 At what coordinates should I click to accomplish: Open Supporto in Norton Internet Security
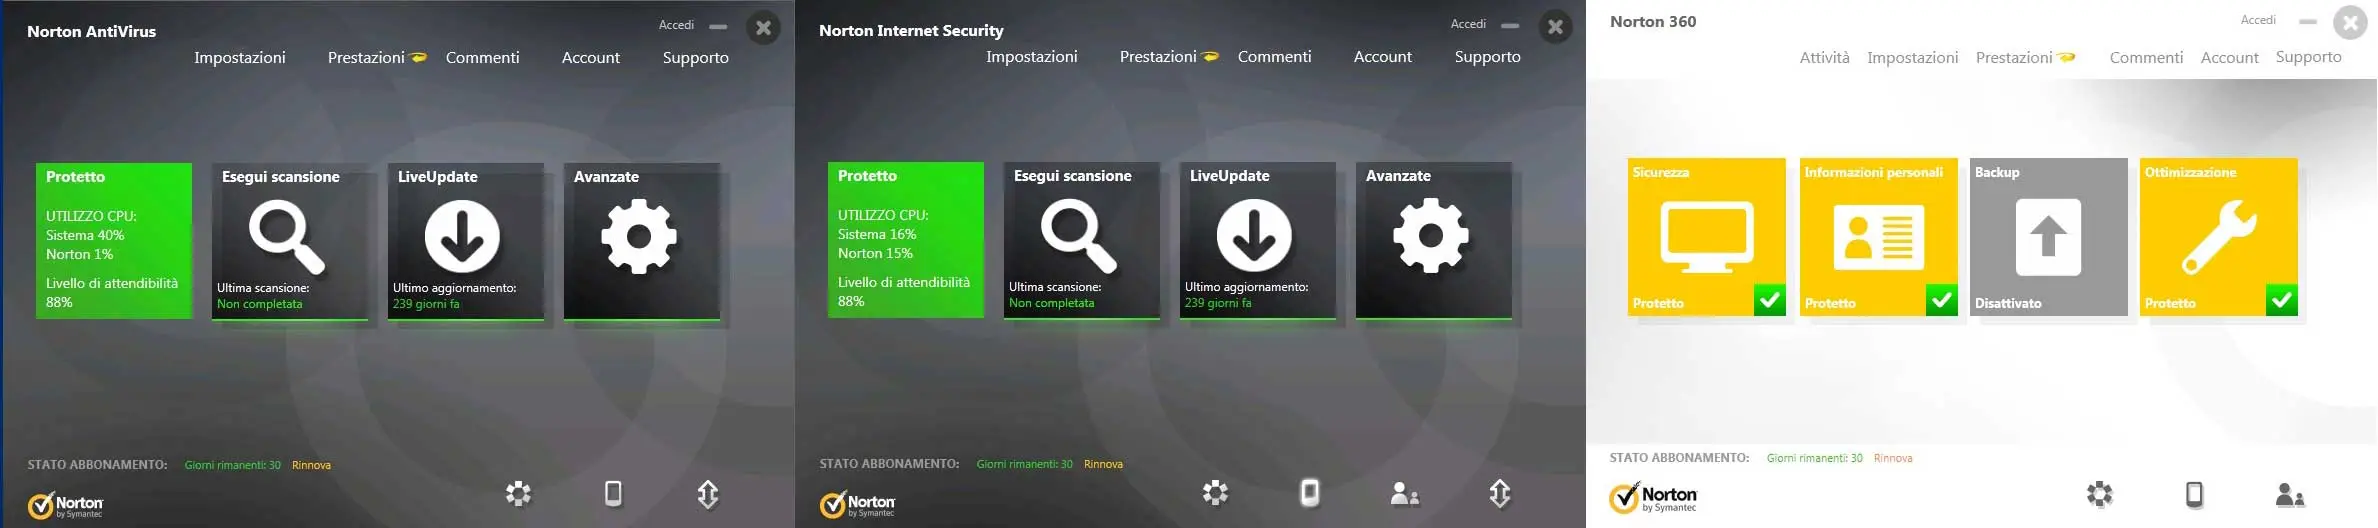click(1488, 57)
